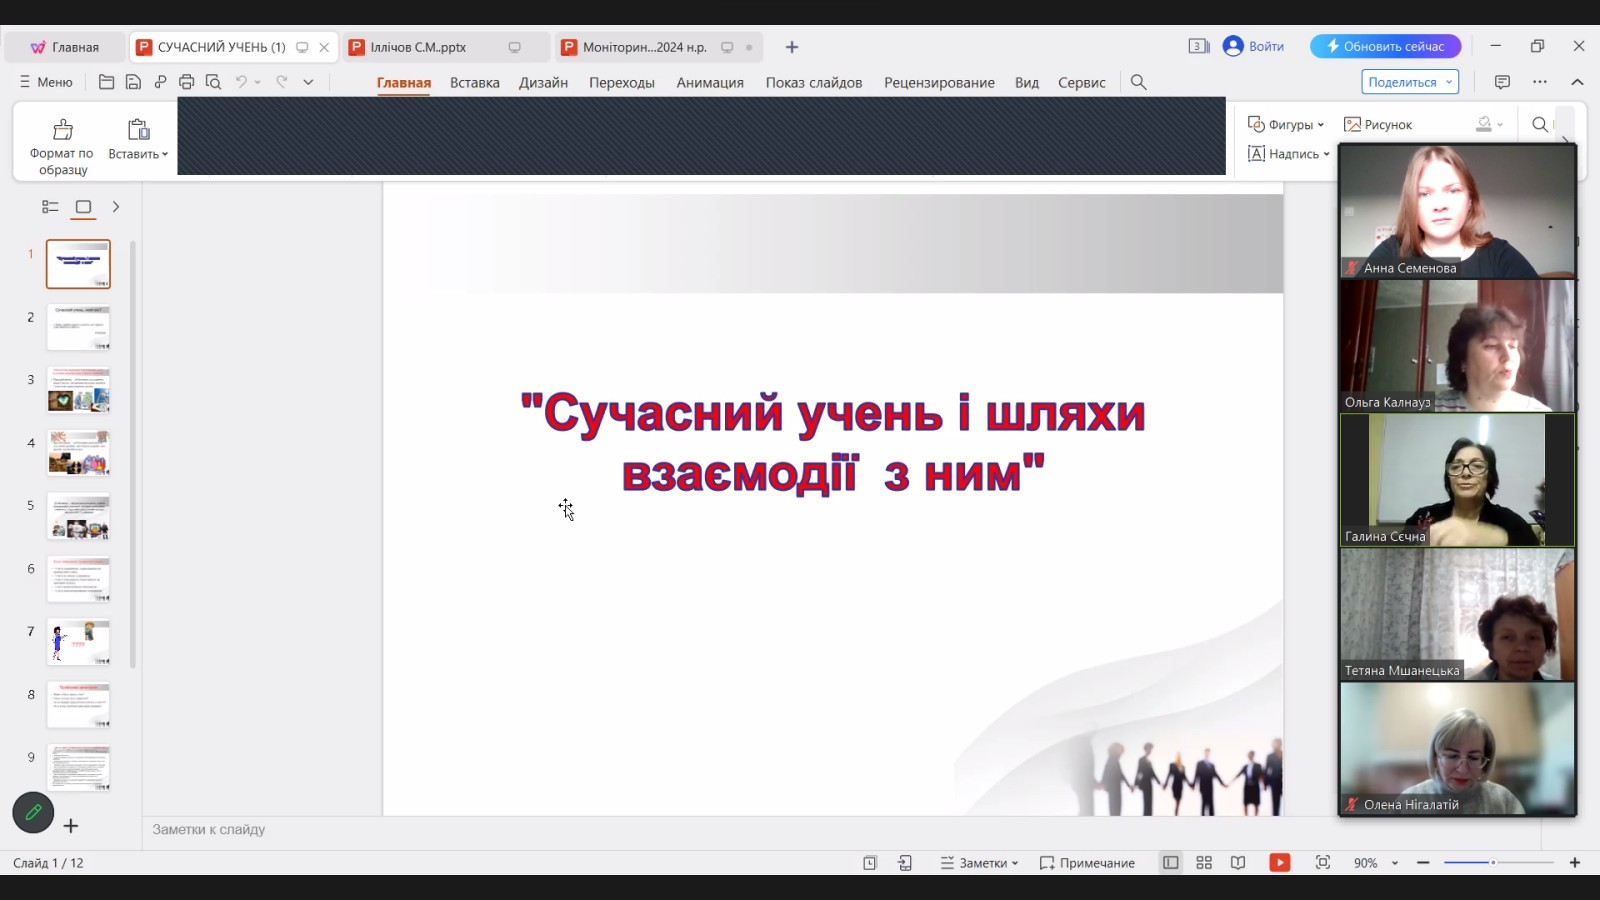Click the ribbon find magnifier beside fill color
Viewport: 1600px width, 900px height.
click(1540, 124)
